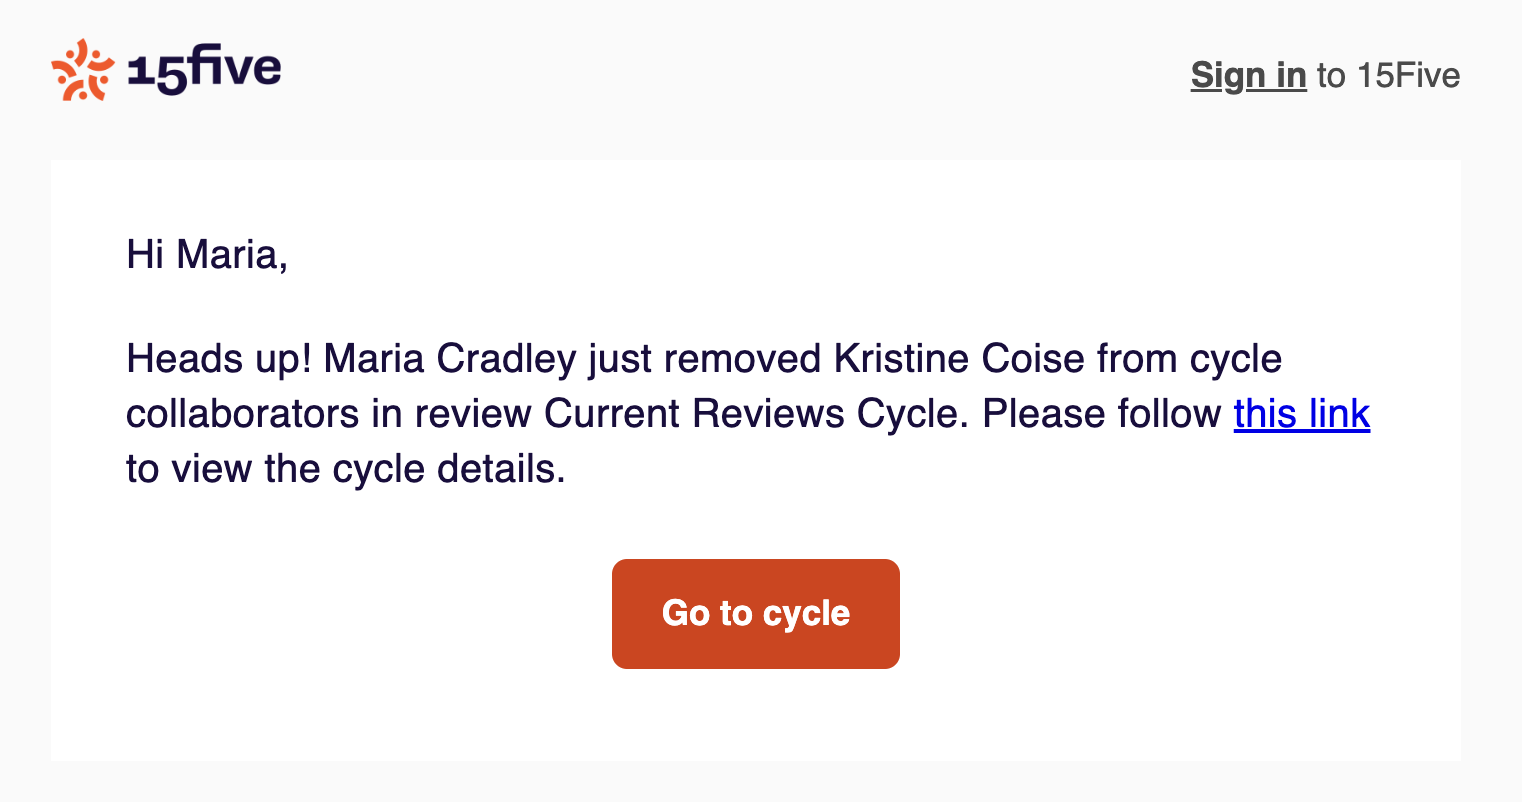1522x802 pixels.
Task: Click the name Maria Cradley
Action: (450, 359)
